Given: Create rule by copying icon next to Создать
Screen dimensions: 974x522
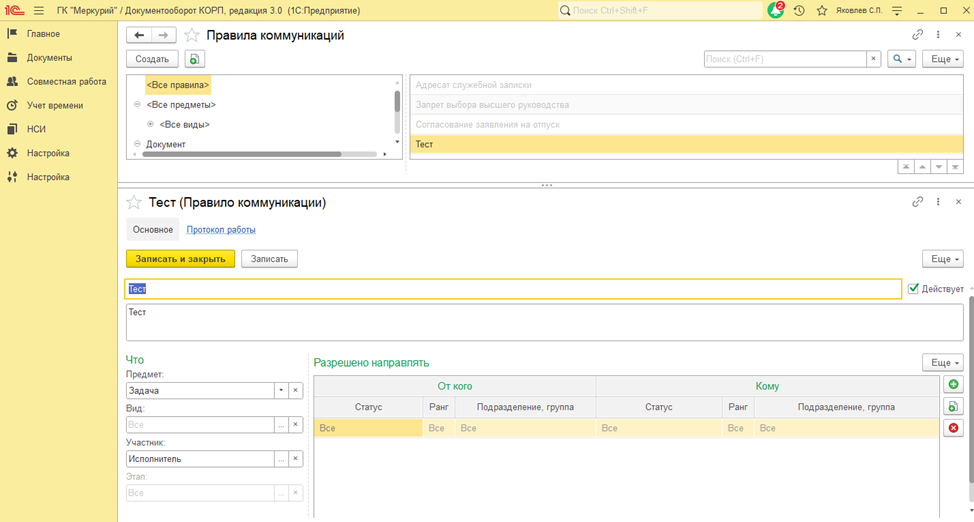Looking at the screenshot, I should [x=194, y=59].
